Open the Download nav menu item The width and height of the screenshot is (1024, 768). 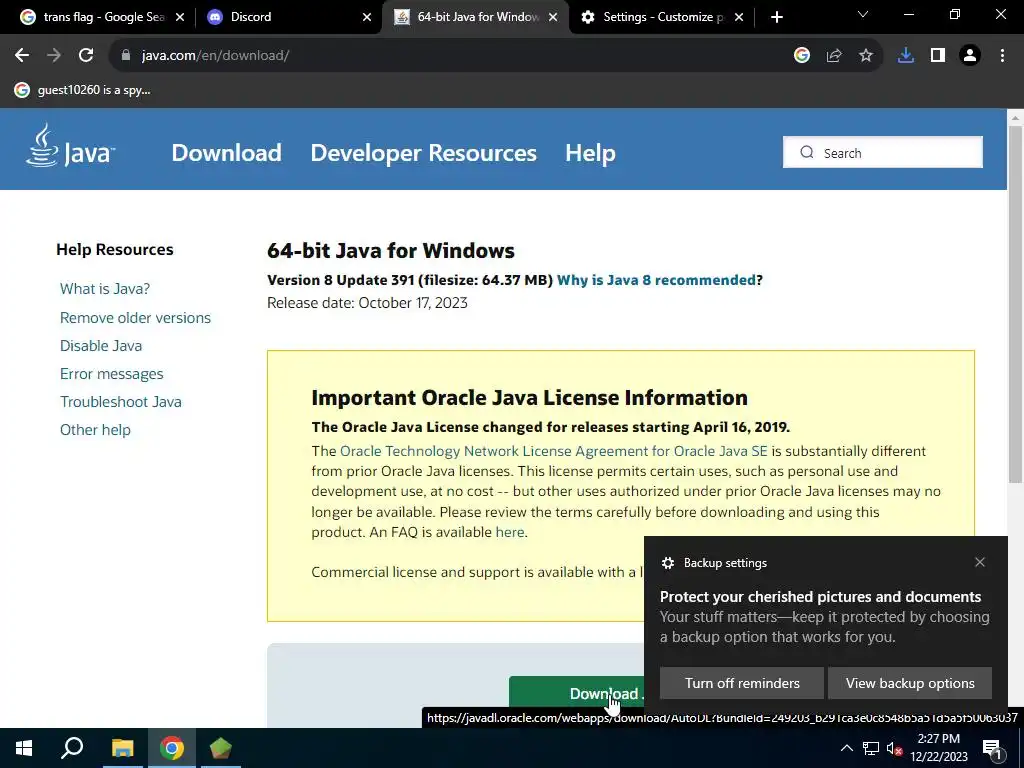click(x=227, y=153)
